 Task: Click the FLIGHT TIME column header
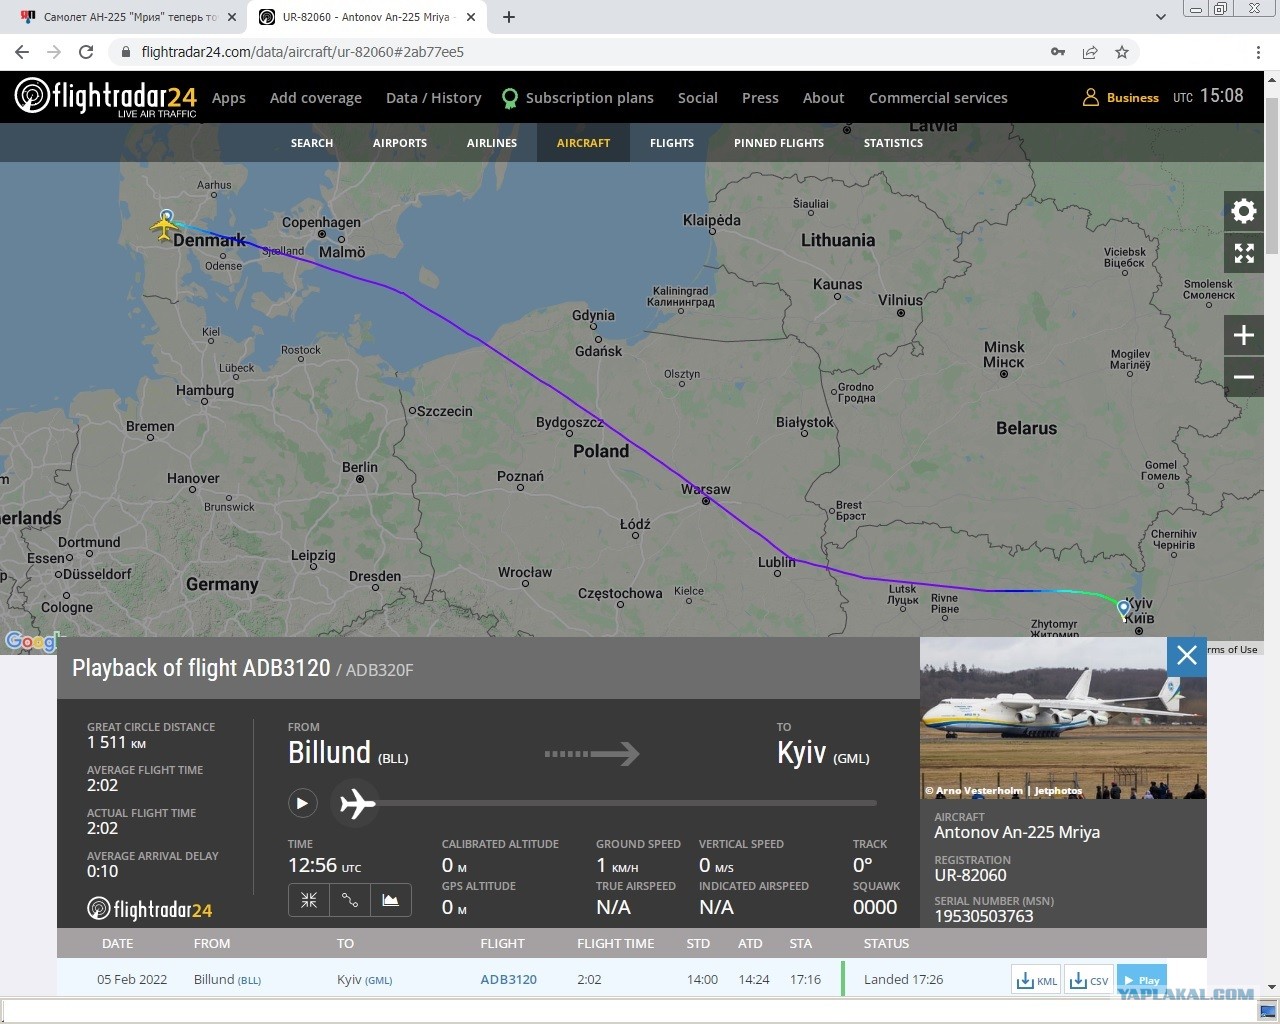[x=616, y=944]
